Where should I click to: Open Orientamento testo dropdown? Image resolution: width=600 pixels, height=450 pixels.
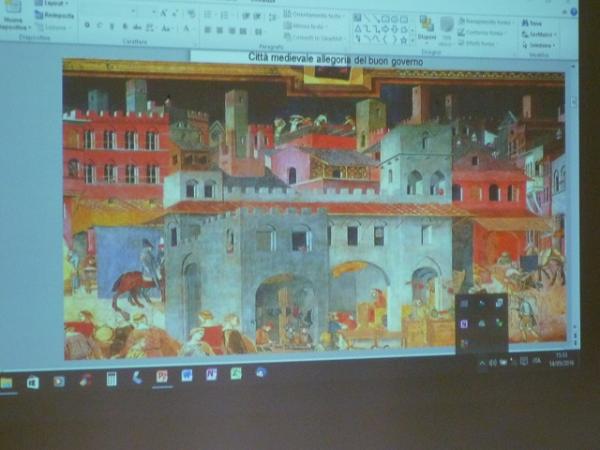[314, 15]
